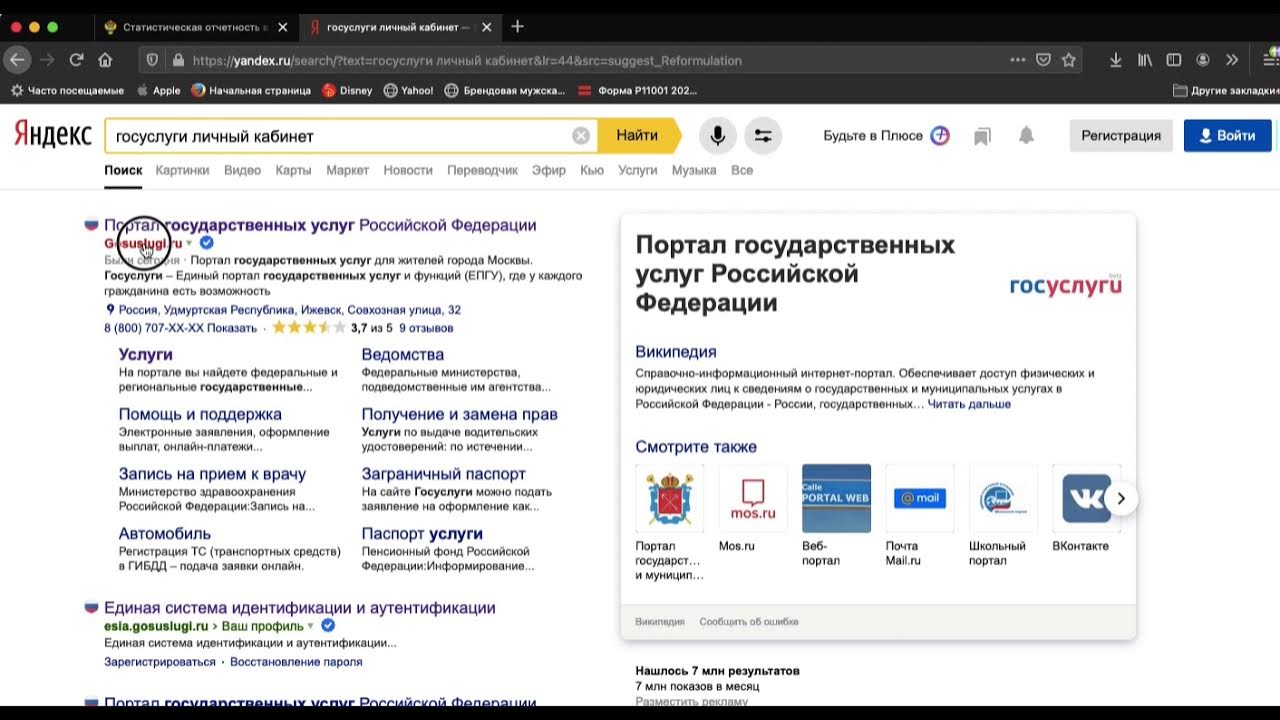Click the Yandex logo

coord(53,134)
